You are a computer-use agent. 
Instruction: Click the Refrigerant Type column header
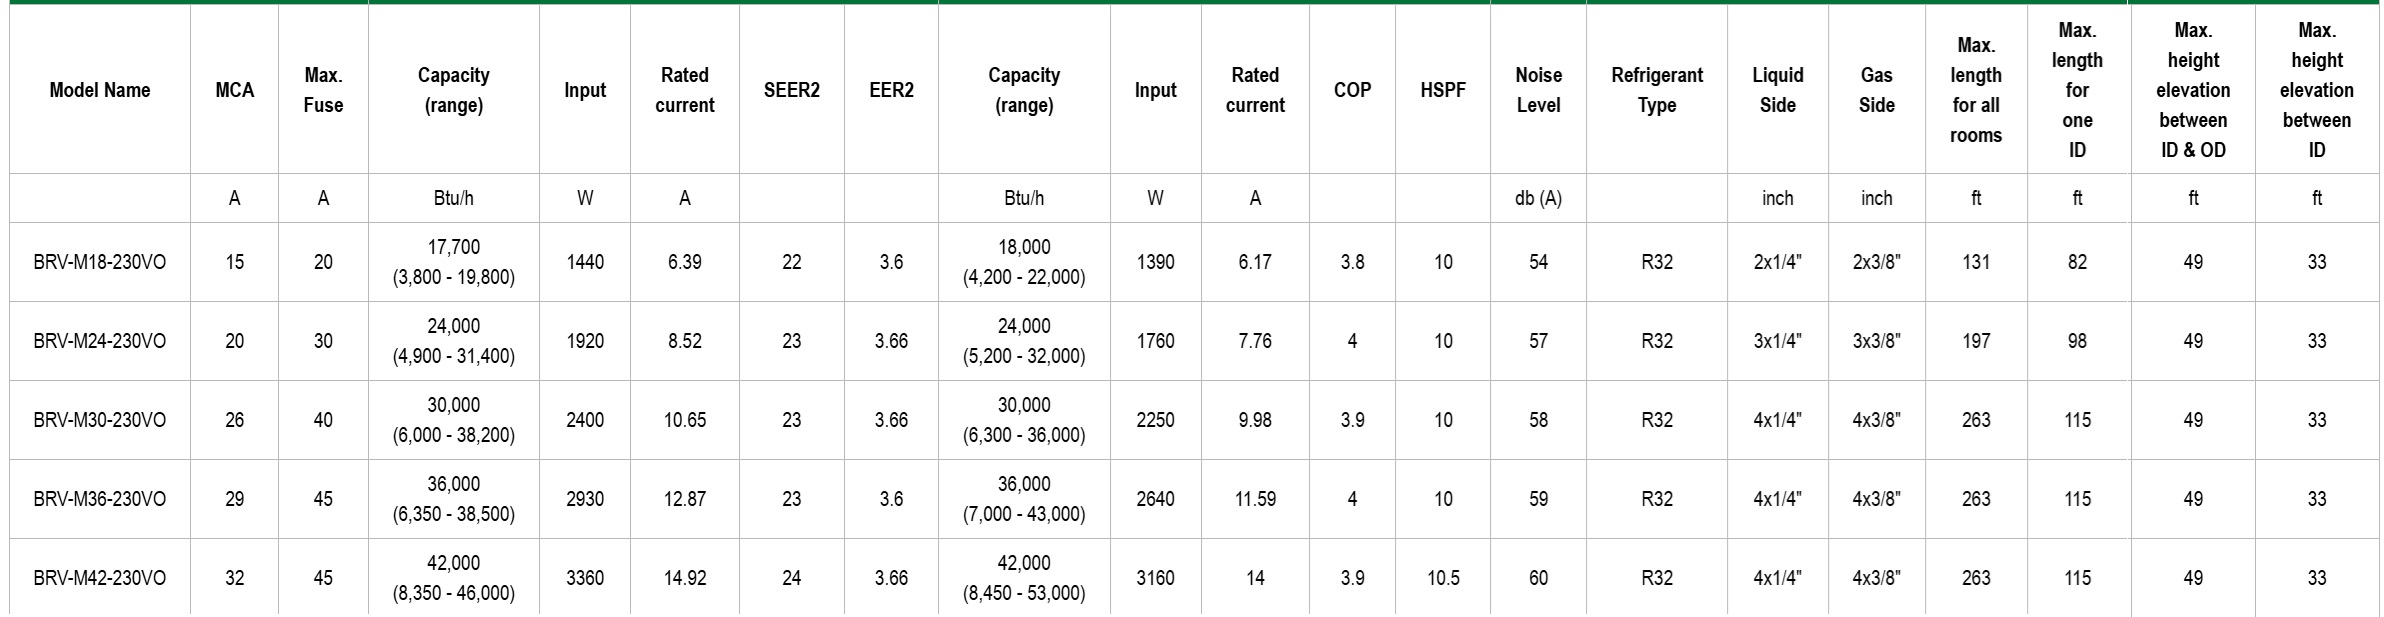(x=1657, y=90)
